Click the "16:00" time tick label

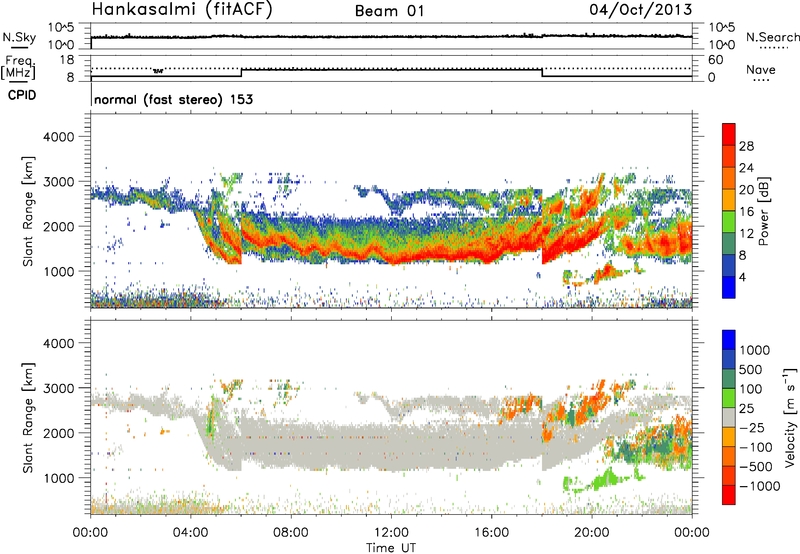[x=491, y=533]
